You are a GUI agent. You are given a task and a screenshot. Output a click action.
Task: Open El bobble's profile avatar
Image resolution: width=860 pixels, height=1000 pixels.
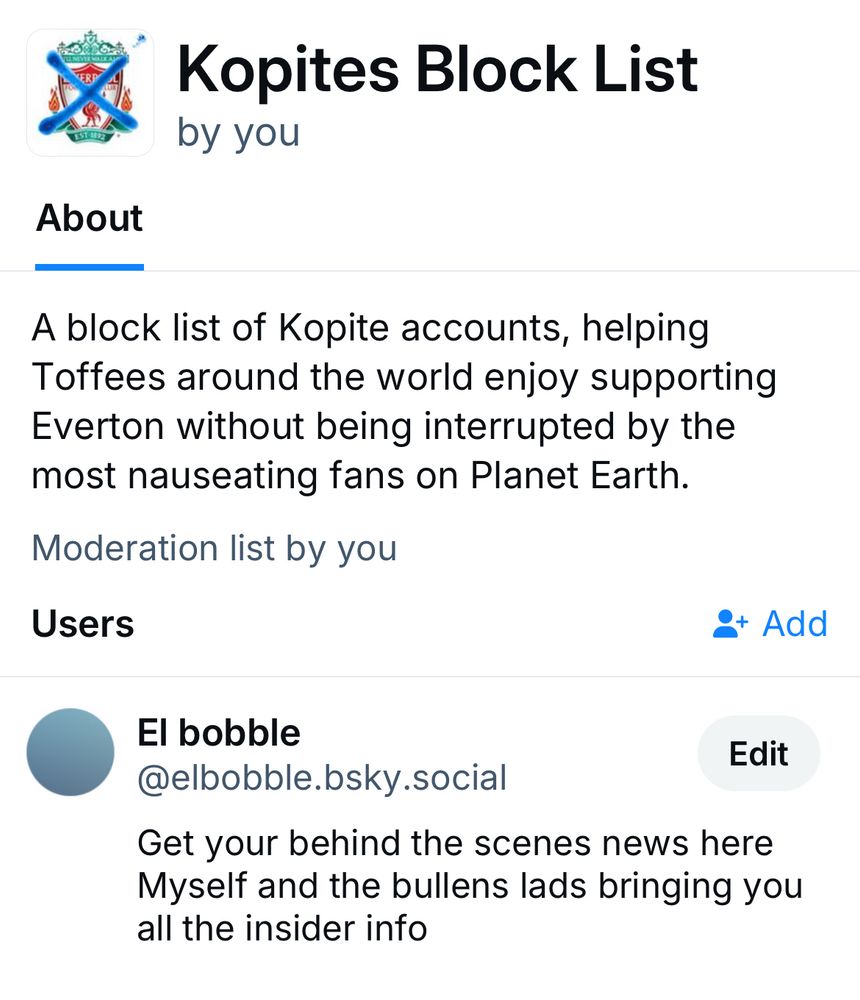coord(70,752)
